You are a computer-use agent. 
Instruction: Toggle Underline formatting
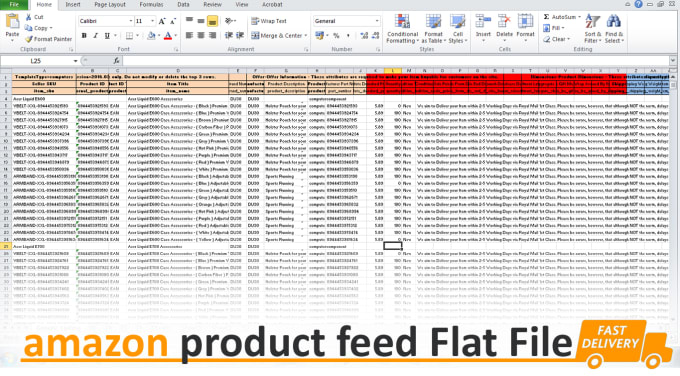(x=107, y=36)
